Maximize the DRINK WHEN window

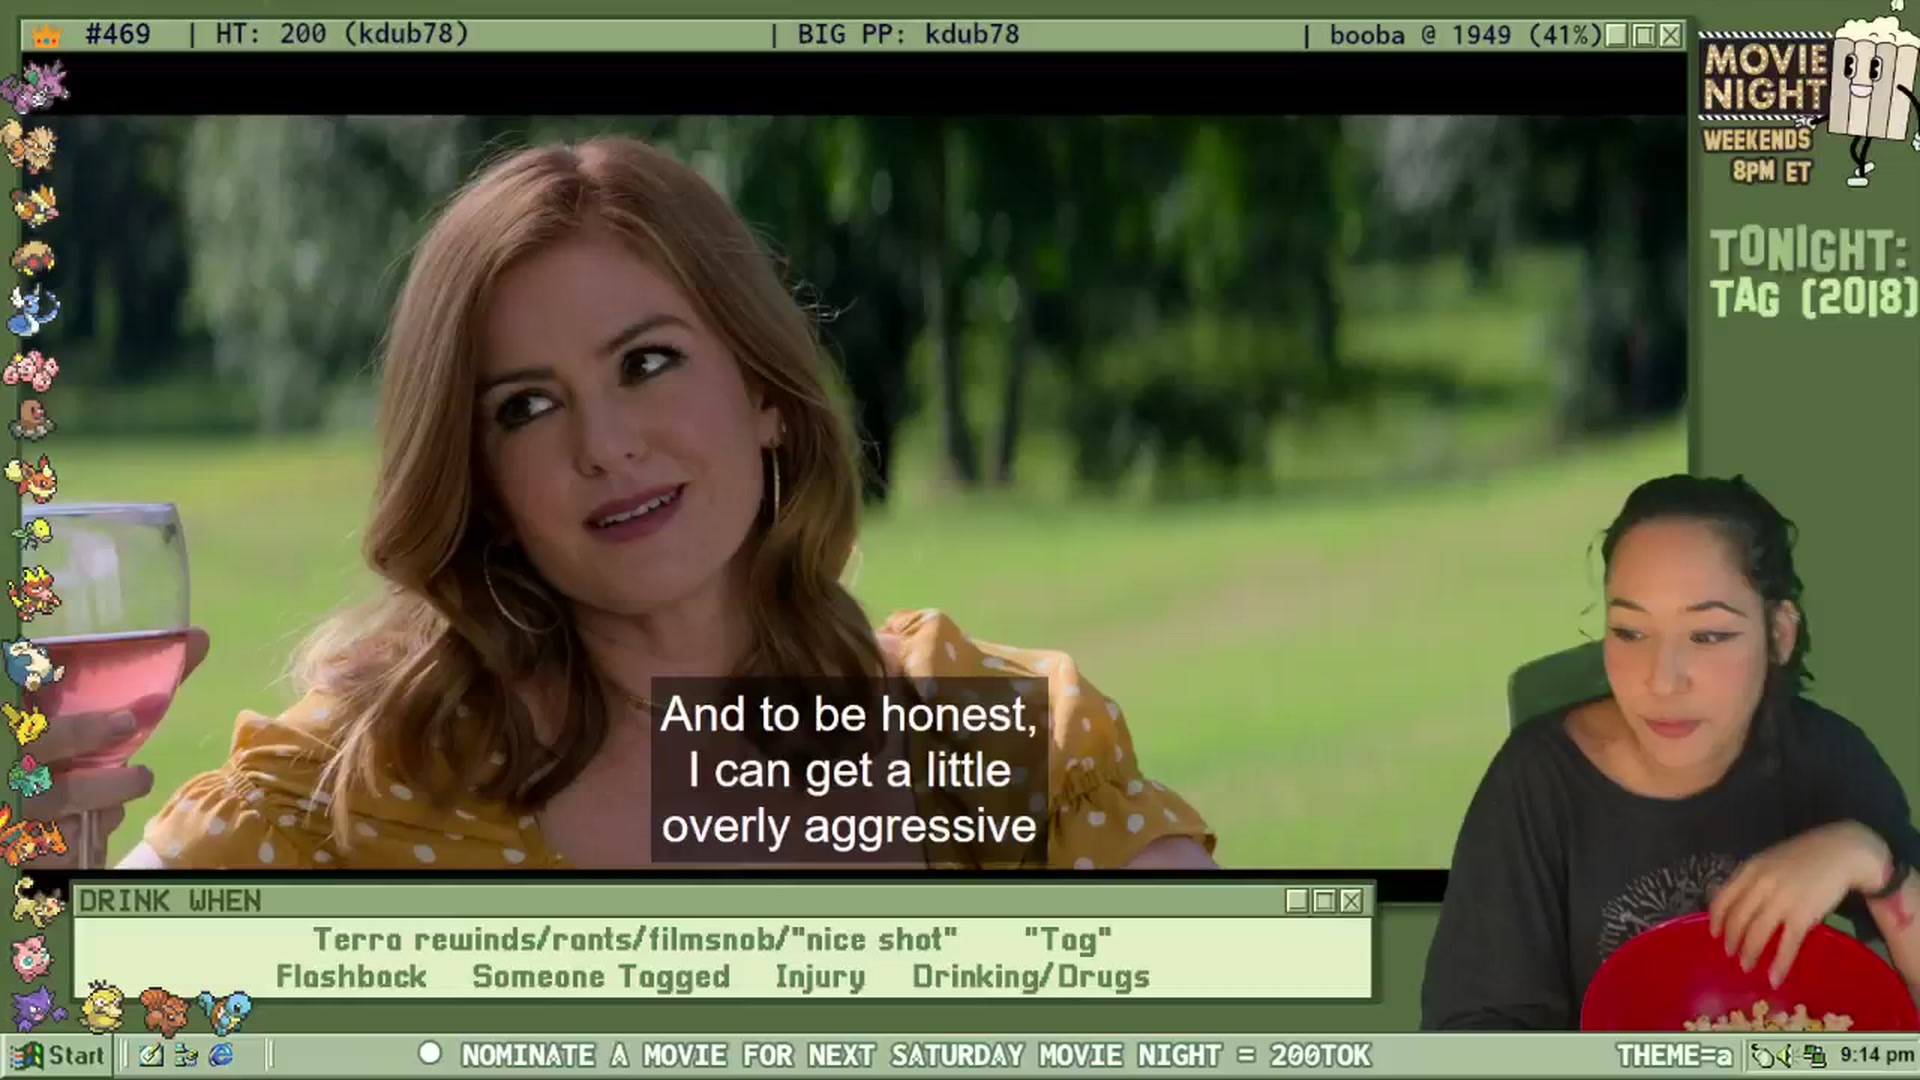coord(1324,901)
